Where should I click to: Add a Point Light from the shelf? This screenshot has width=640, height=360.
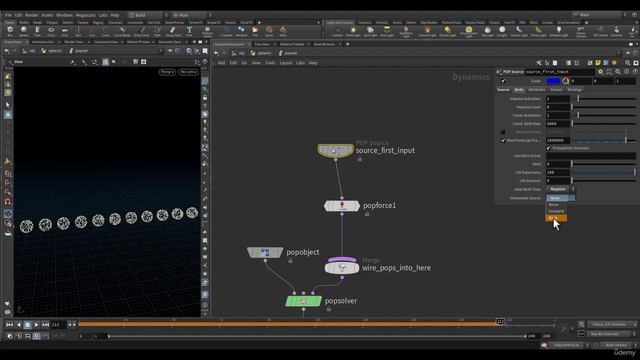click(x=353, y=31)
